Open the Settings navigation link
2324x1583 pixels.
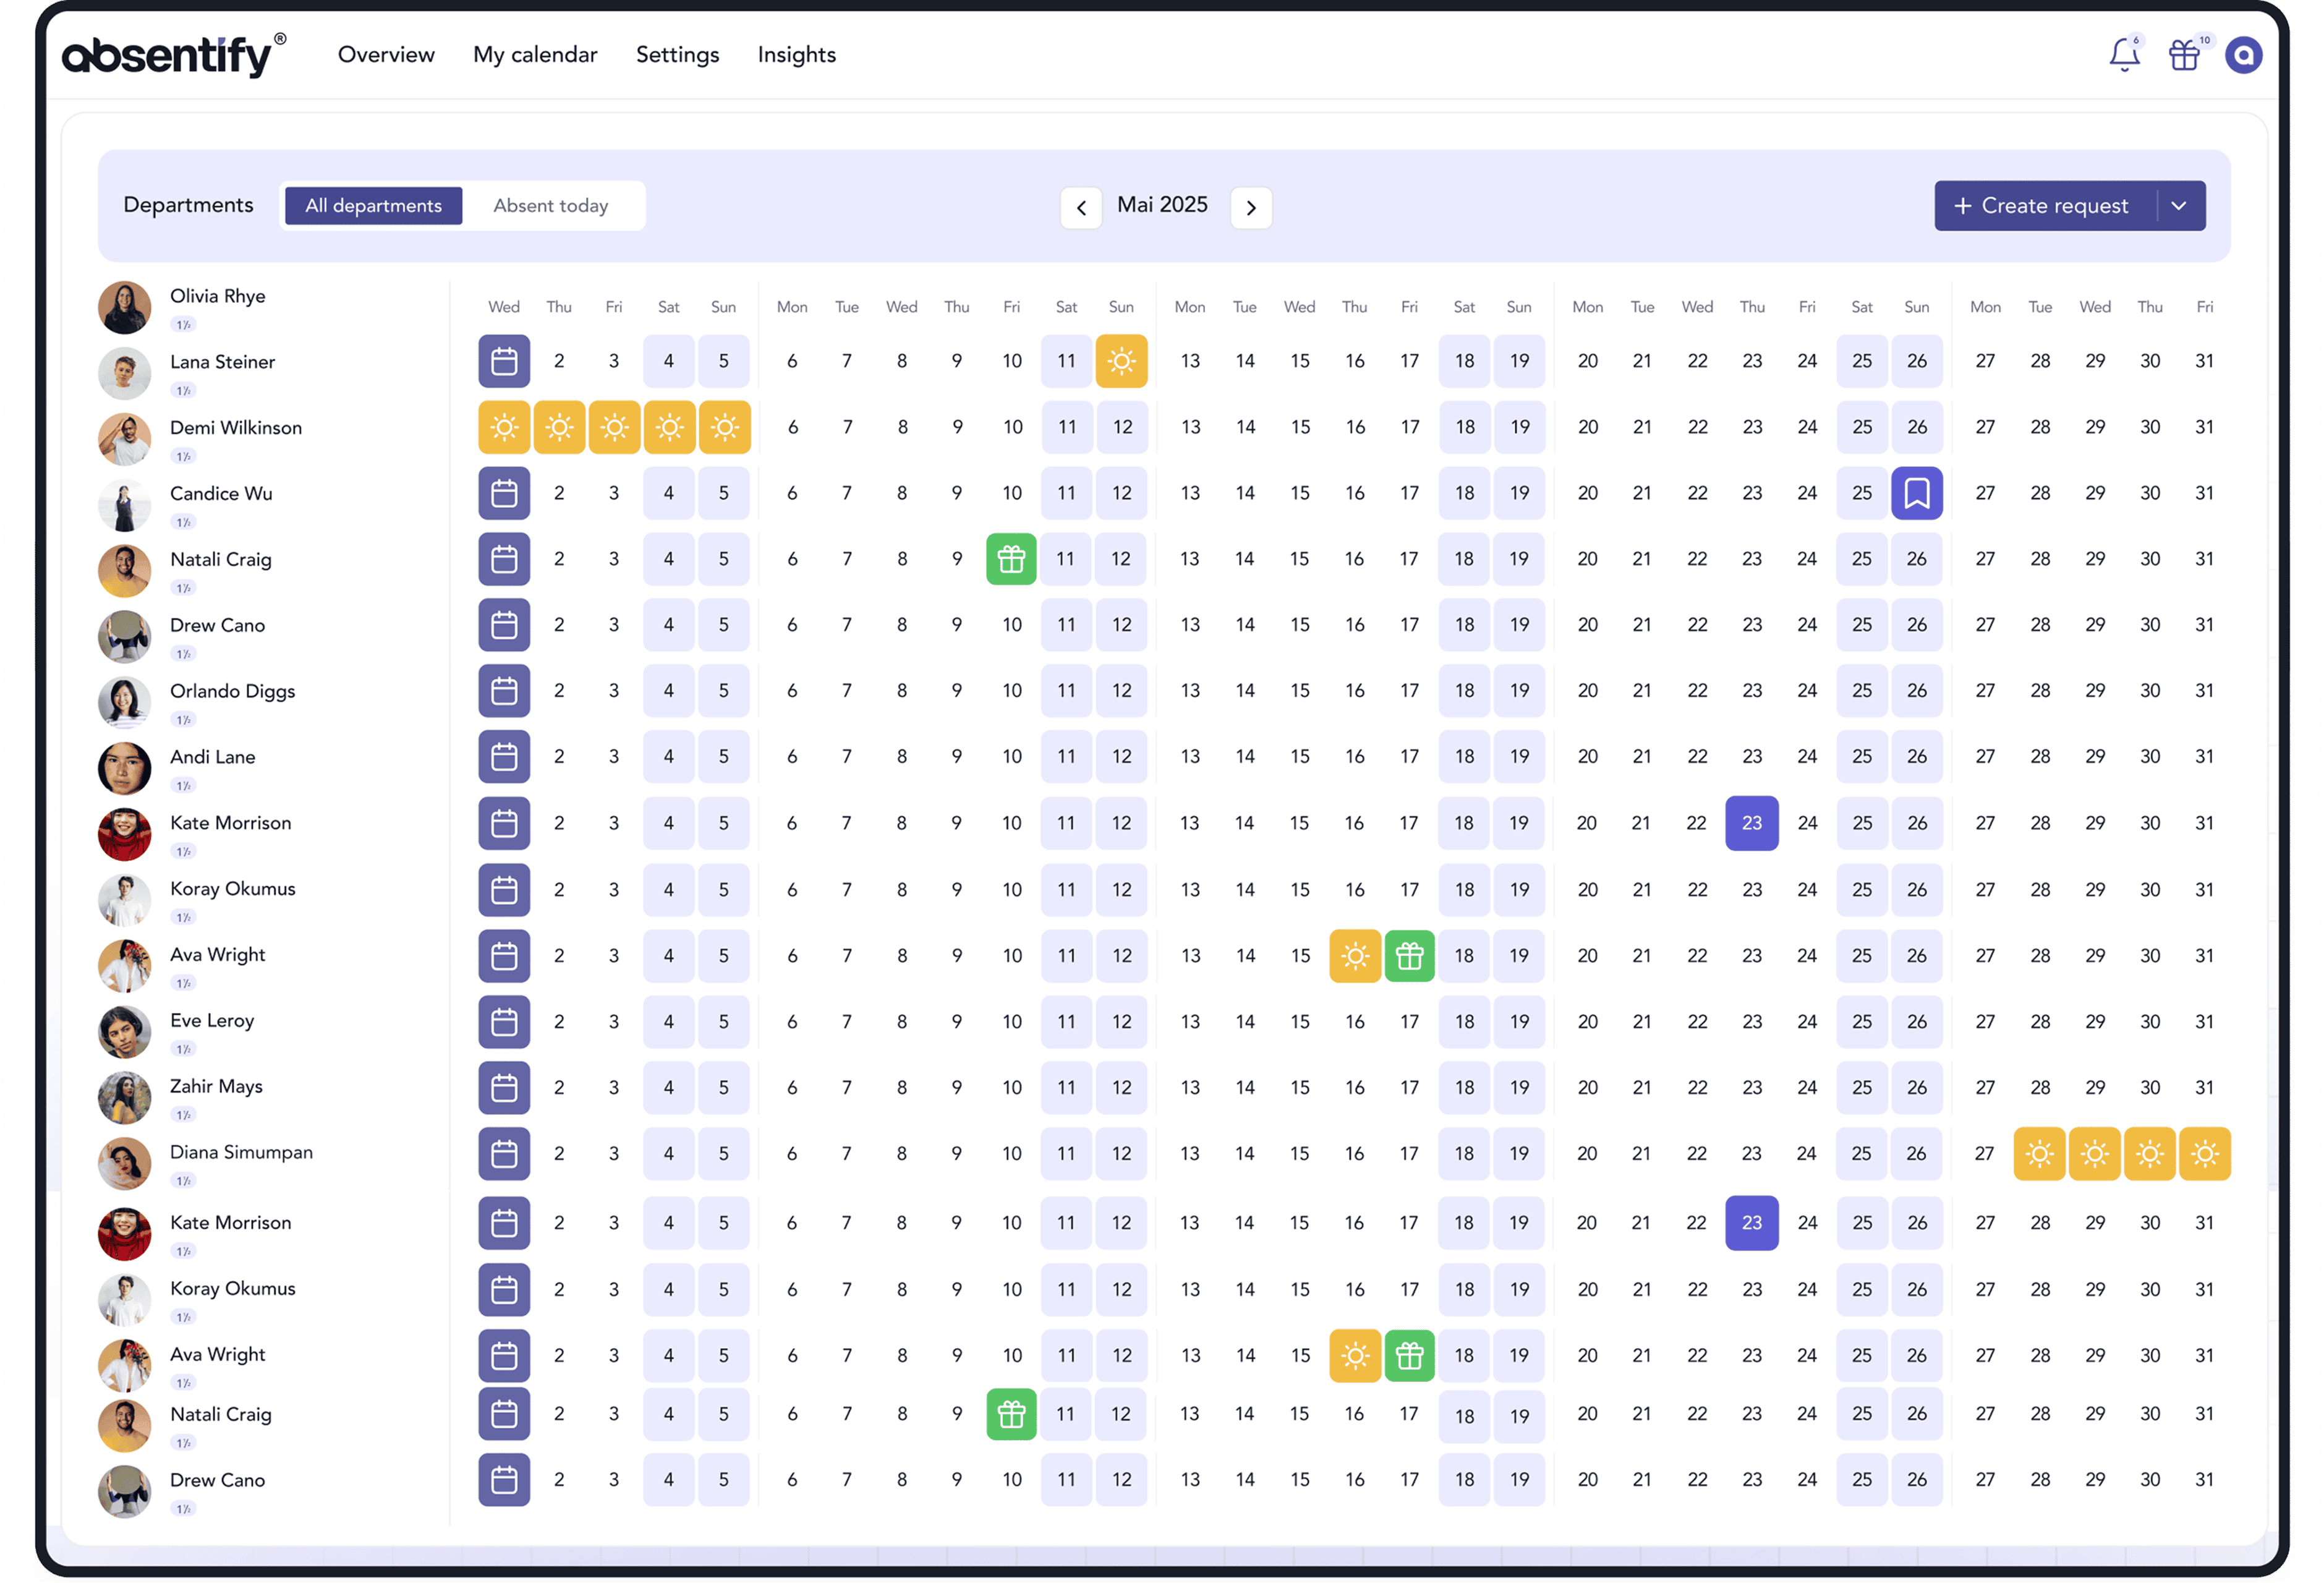677,55
